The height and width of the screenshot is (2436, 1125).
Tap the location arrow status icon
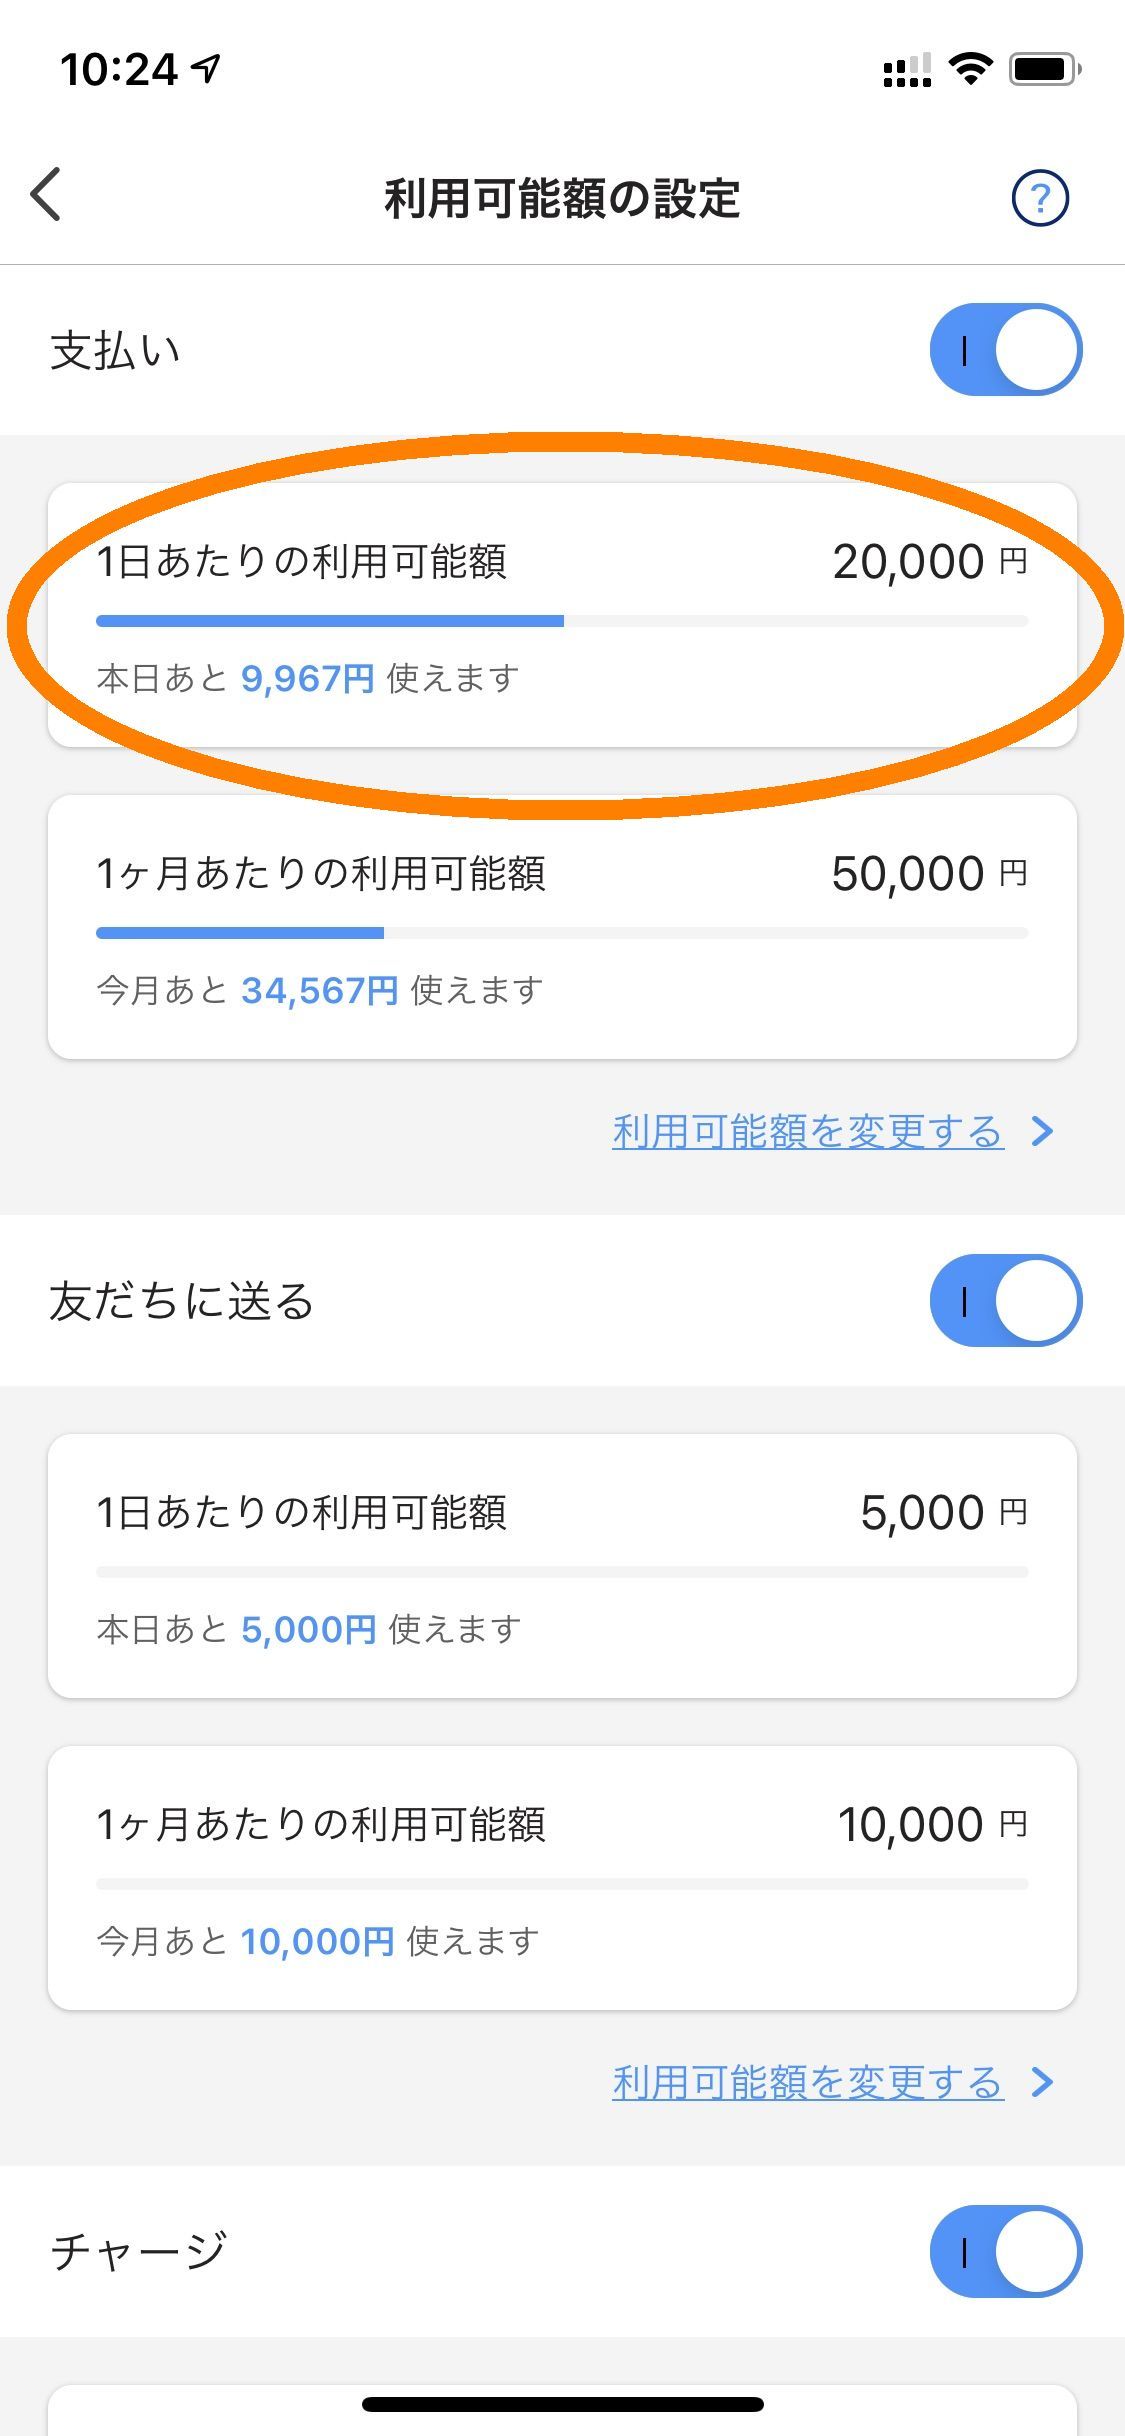pos(207,68)
